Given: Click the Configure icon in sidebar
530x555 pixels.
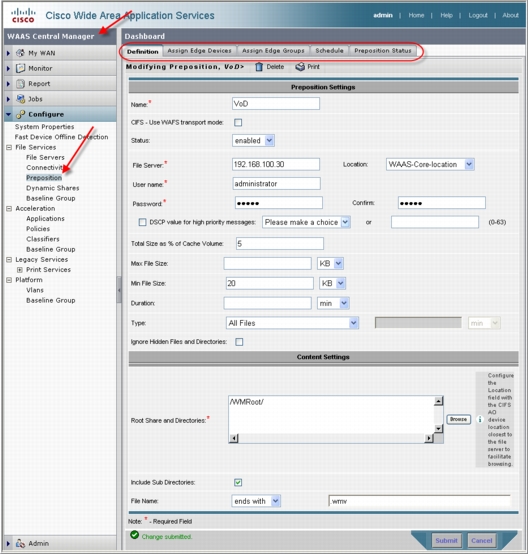Looking at the screenshot, I should coord(21,114).
